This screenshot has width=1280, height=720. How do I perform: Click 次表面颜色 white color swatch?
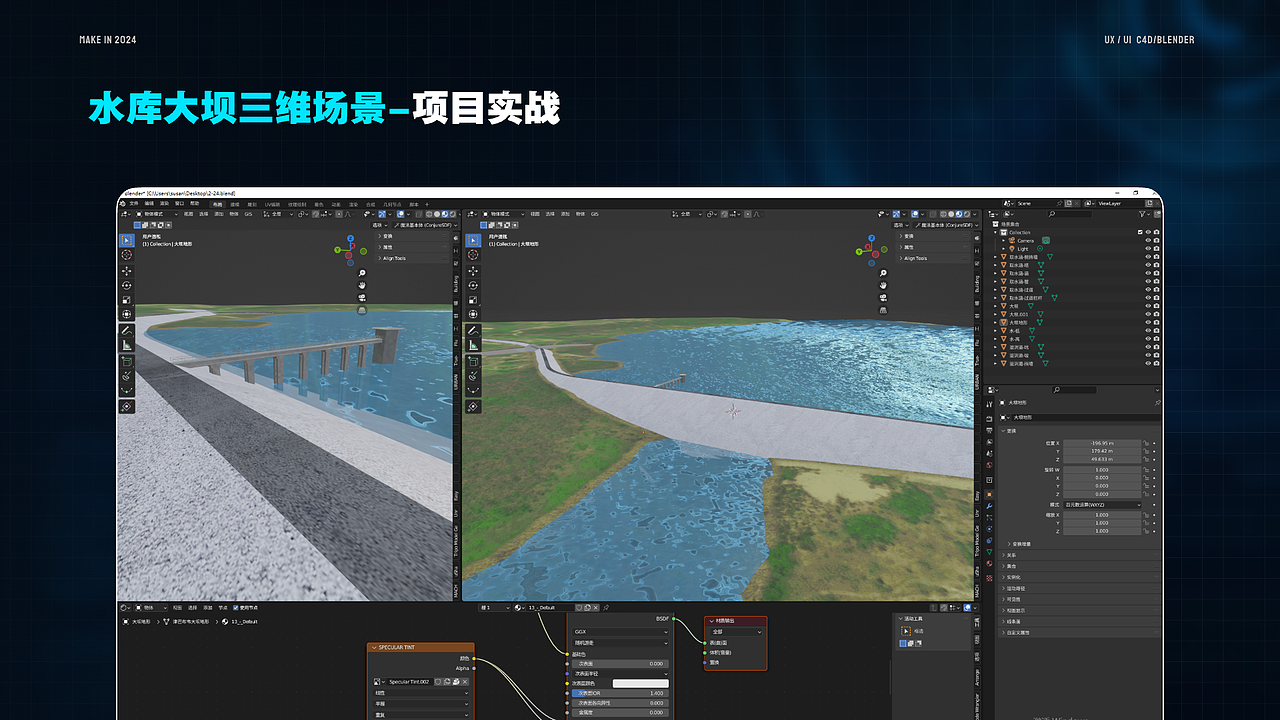pos(640,683)
